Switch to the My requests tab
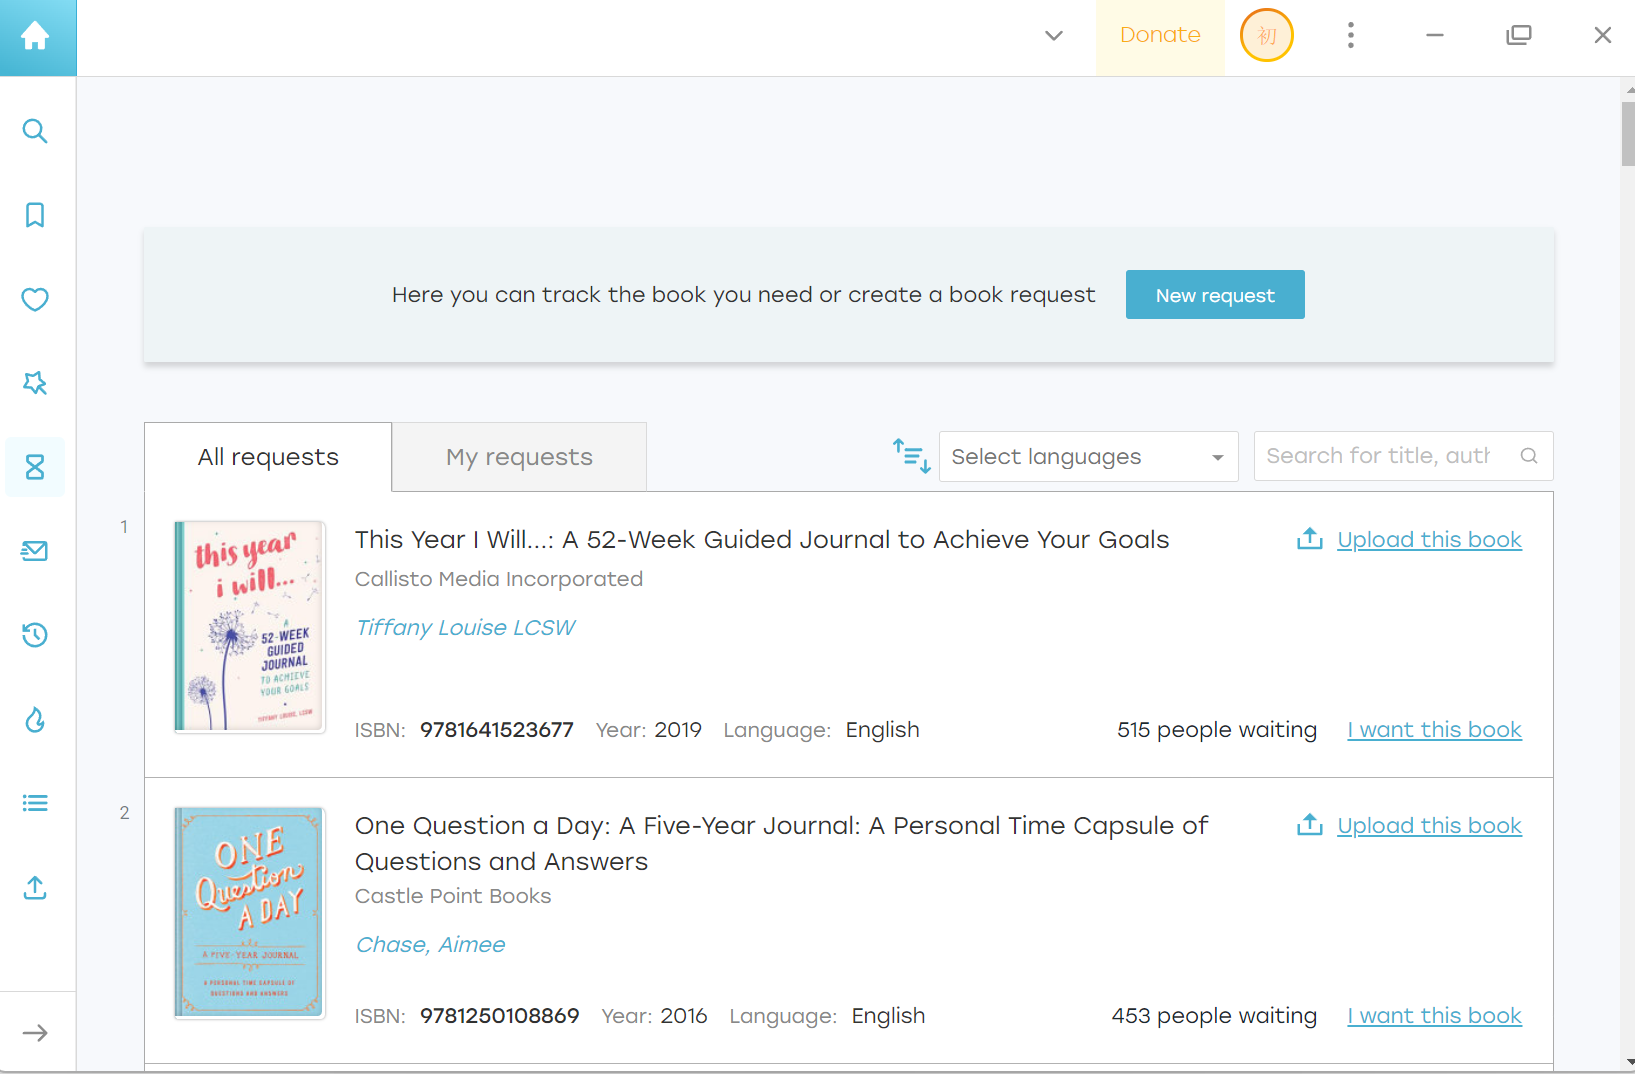 (519, 457)
